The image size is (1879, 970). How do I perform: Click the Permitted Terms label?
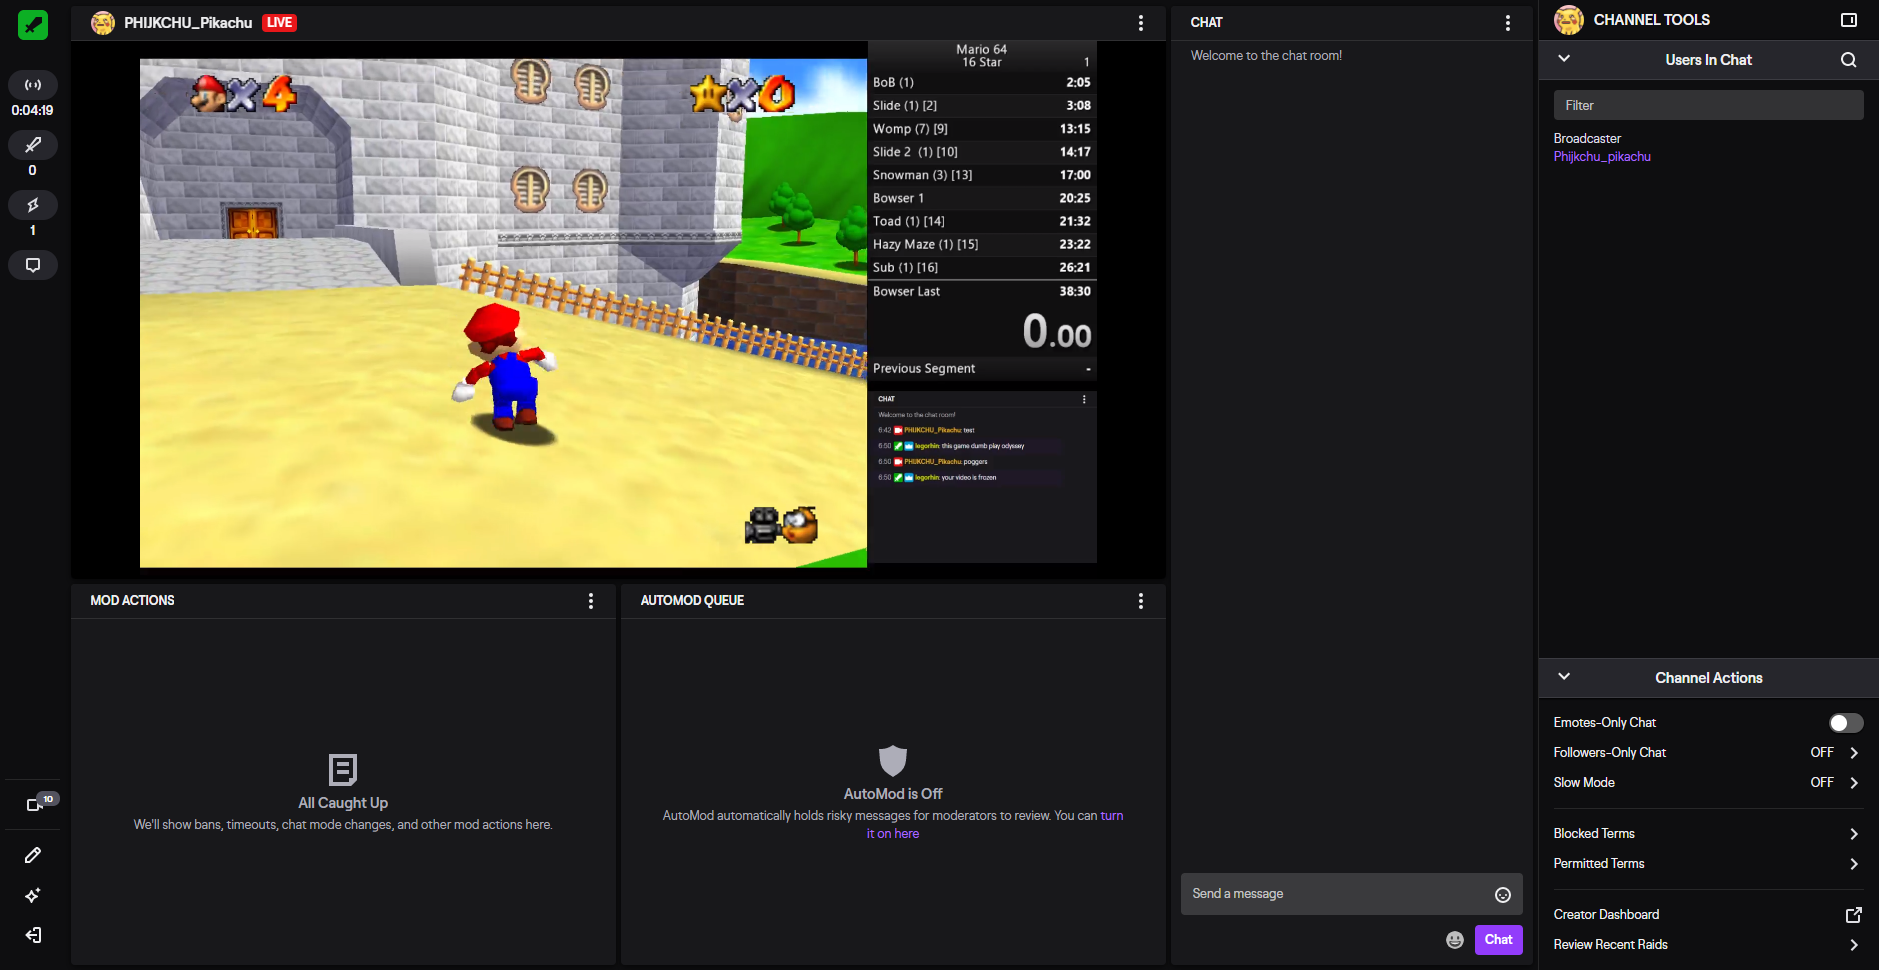1599,864
